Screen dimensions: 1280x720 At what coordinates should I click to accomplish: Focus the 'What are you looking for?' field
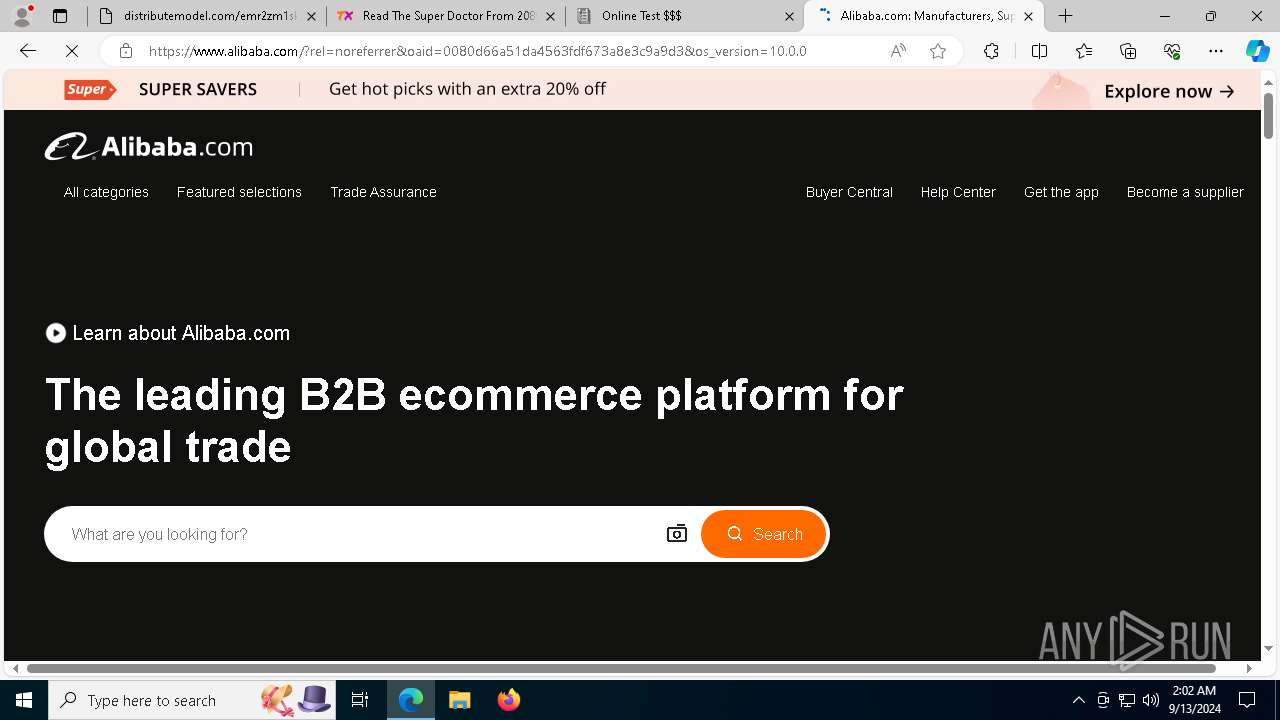[x=360, y=534]
